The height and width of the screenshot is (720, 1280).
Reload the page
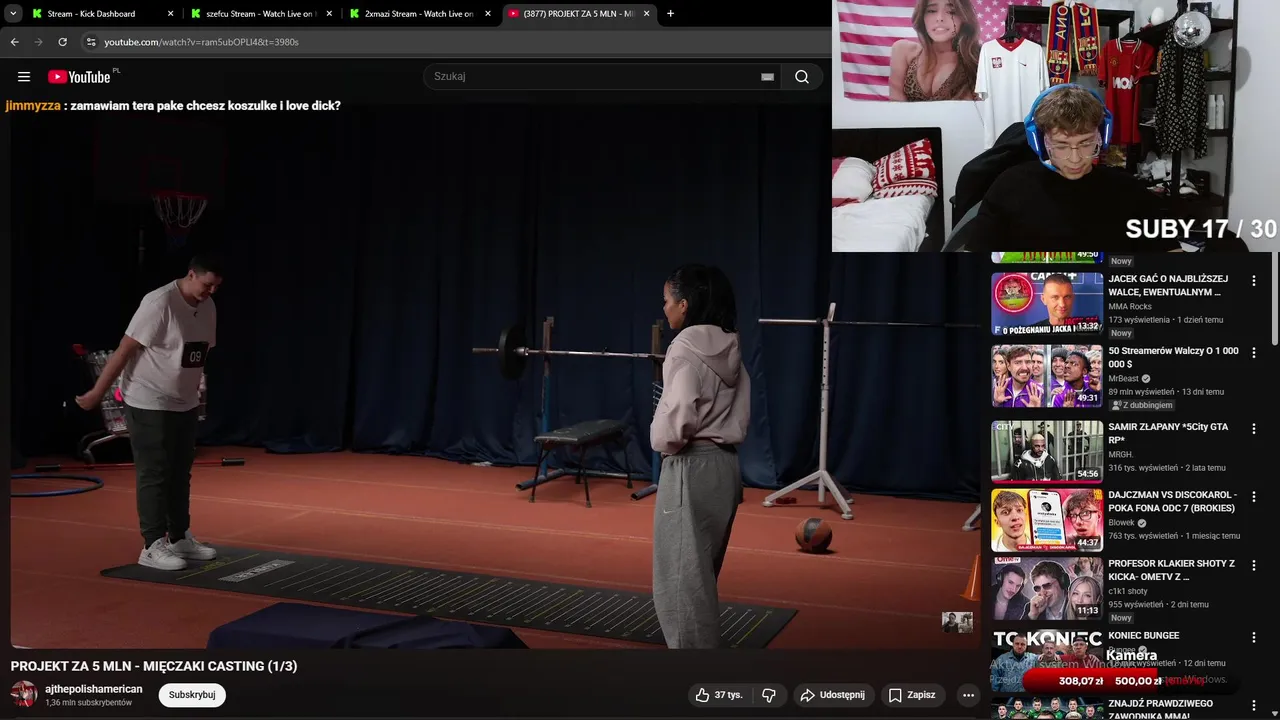(62, 42)
